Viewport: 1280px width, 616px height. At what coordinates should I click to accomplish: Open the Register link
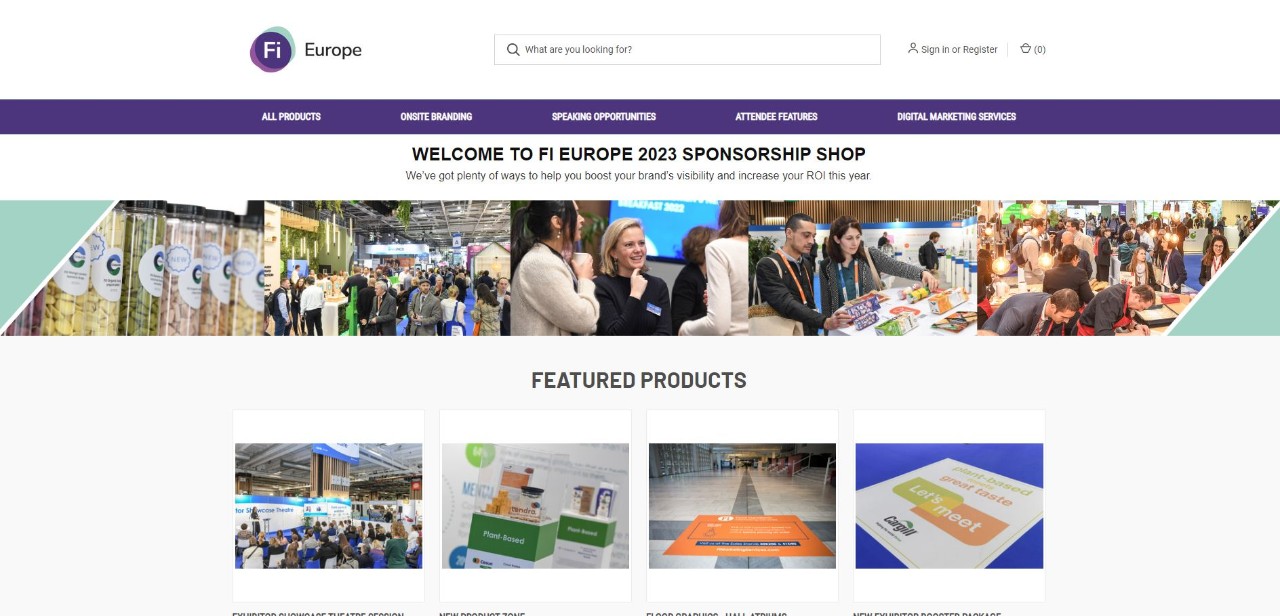(980, 49)
